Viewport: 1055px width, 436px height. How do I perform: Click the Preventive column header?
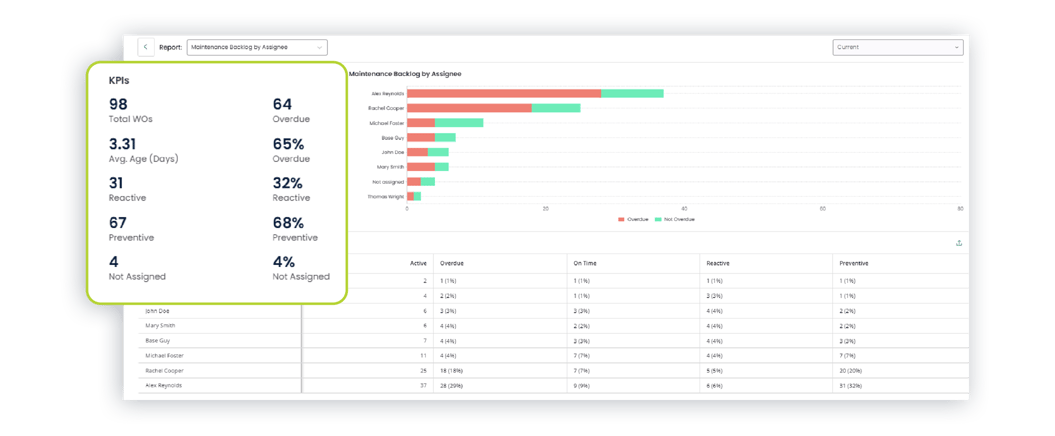click(854, 263)
